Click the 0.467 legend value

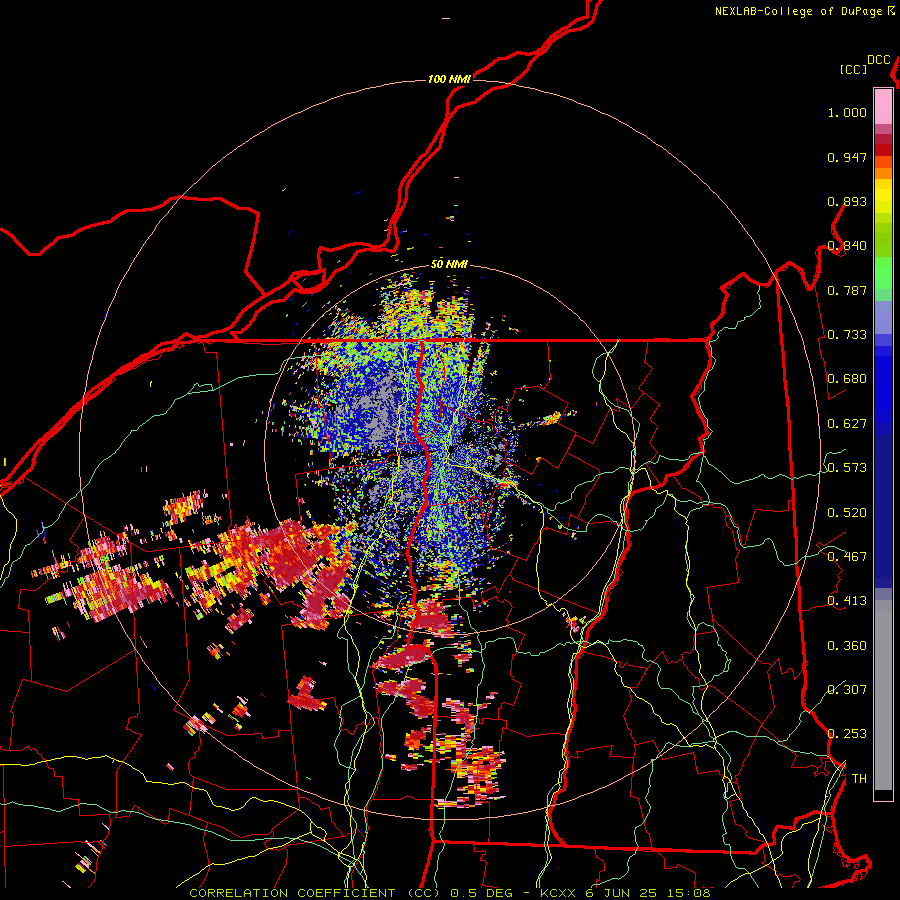click(x=847, y=557)
